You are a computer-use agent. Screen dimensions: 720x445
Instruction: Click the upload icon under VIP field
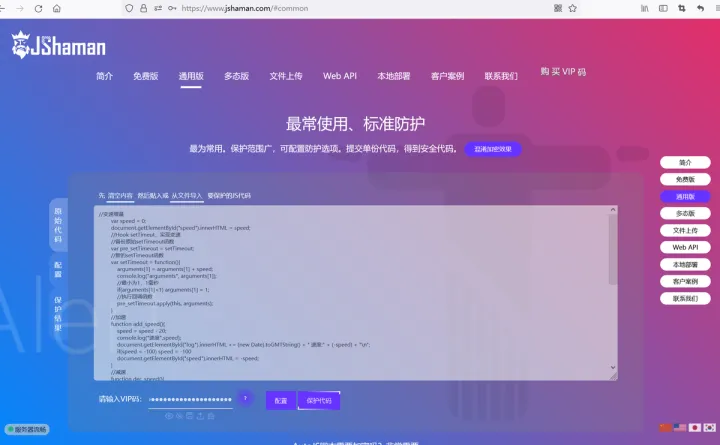click(x=200, y=416)
